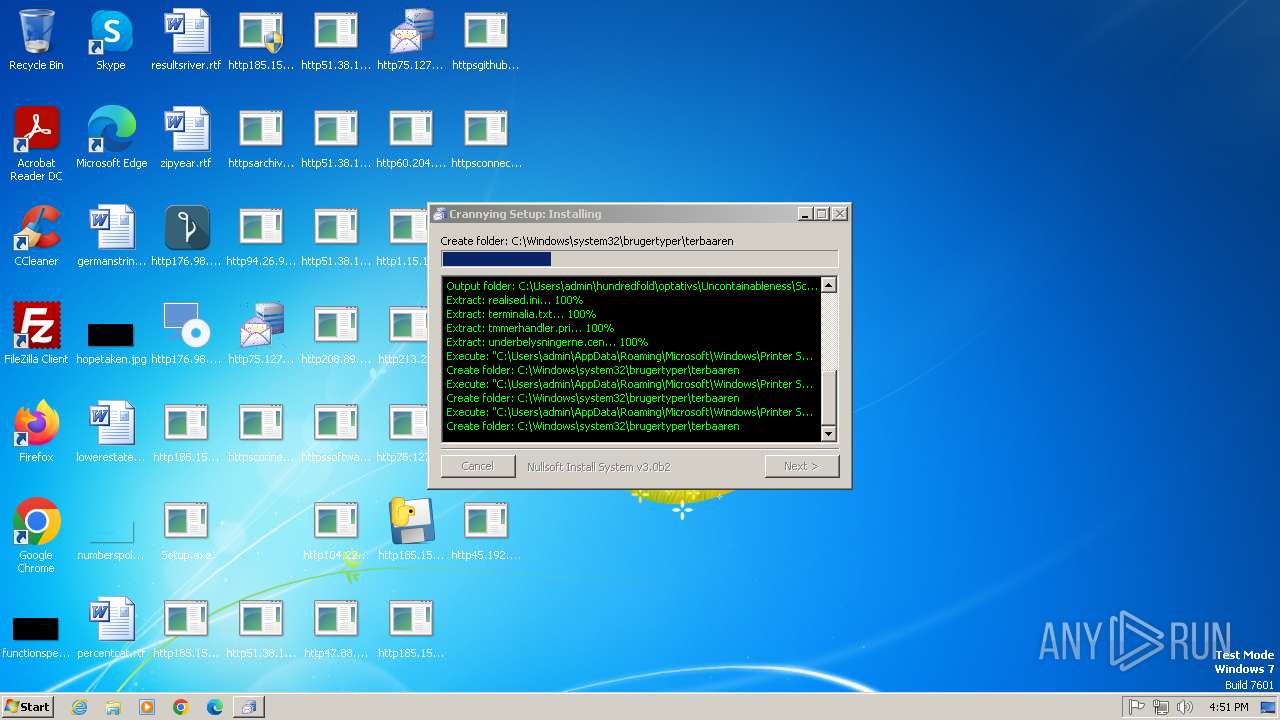This screenshot has width=1280, height=720.
Task: Select the Setup.exe desktop icon
Action: coord(186,530)
